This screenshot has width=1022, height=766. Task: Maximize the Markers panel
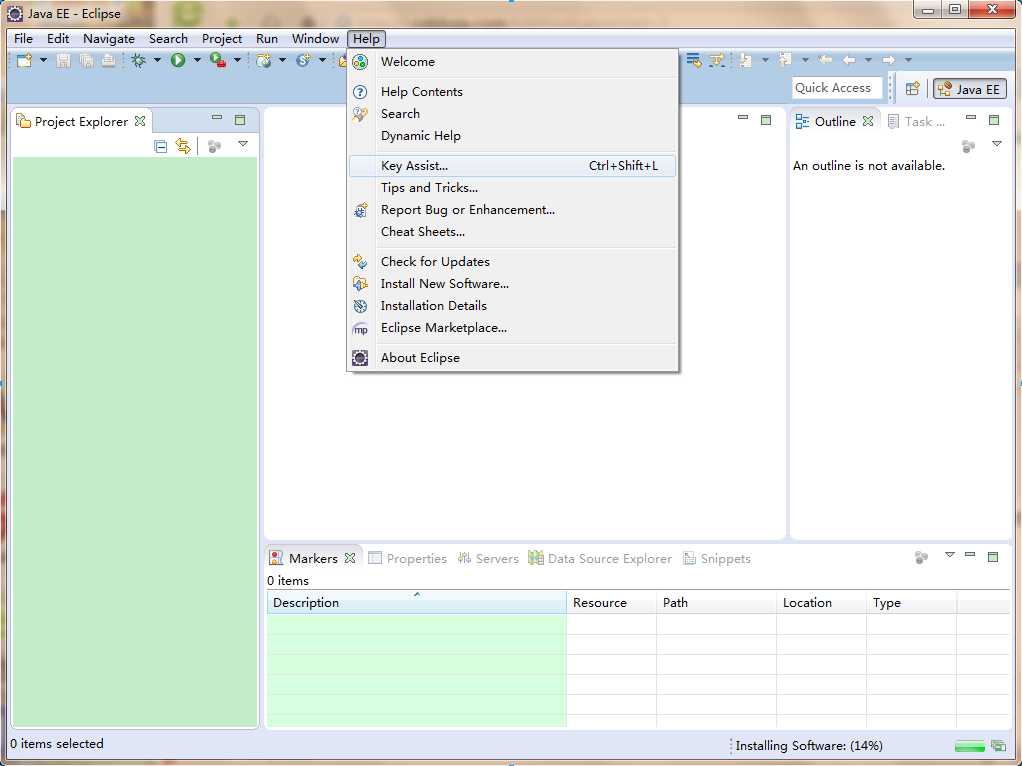click(x=993, y=557)
